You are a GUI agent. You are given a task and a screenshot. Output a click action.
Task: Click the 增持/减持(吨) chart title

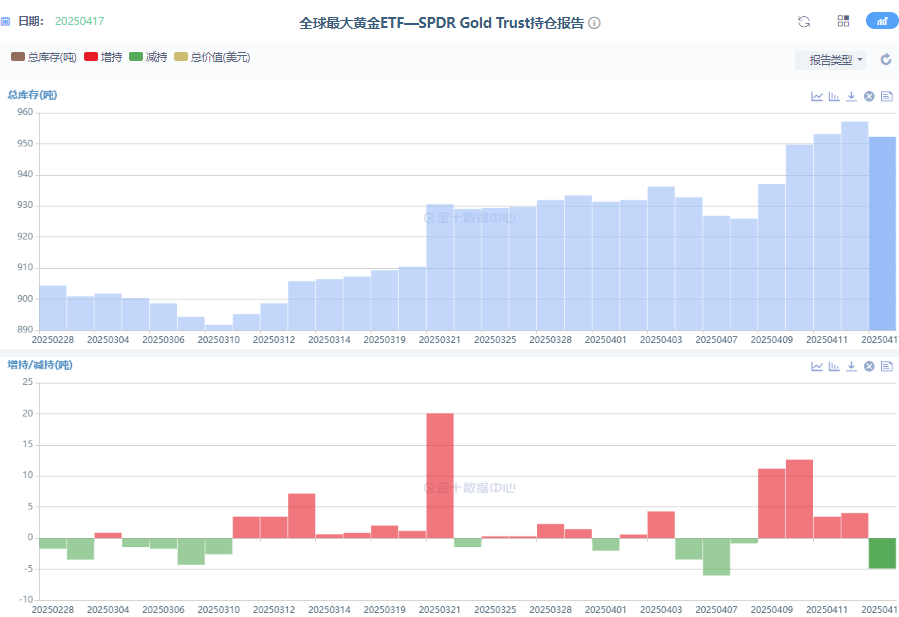pyautogui.click(x=39, y=365)
